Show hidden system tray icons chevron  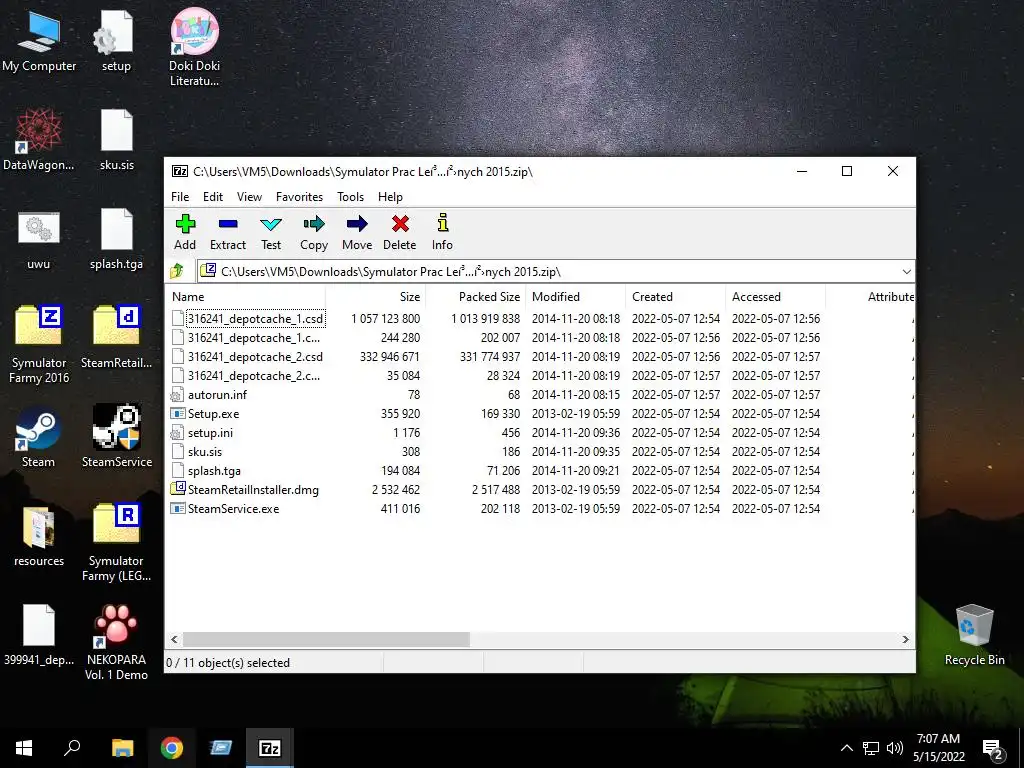[x=846, y=748]
